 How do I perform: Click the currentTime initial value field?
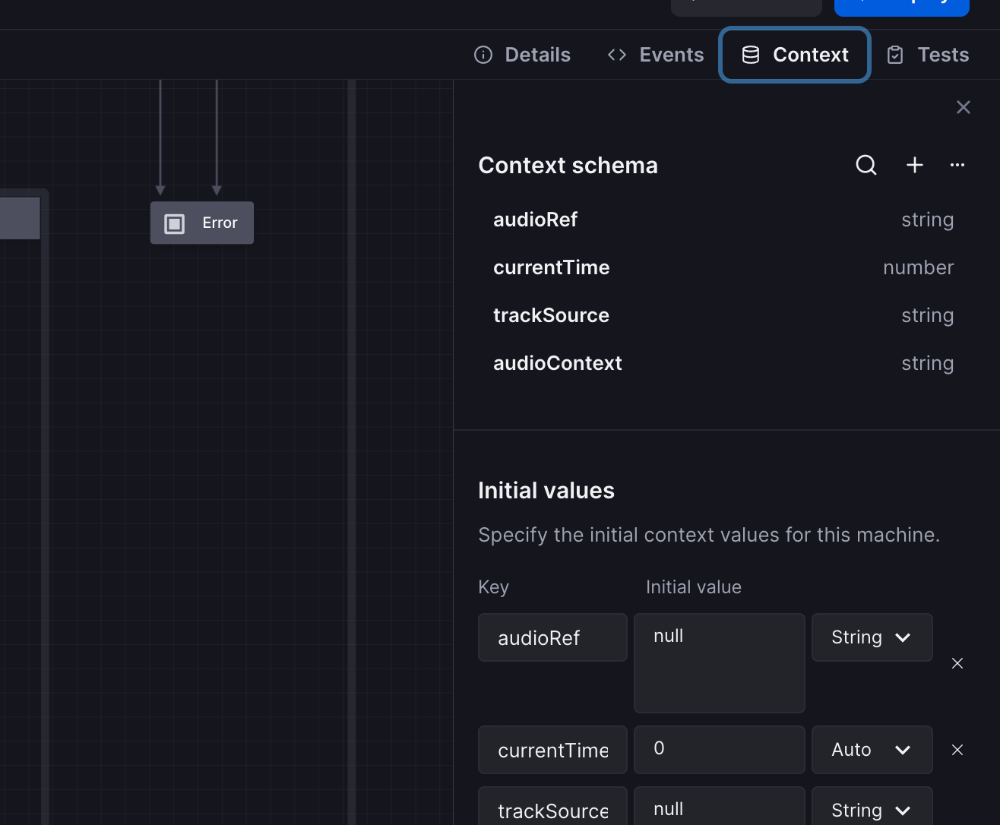[x=719, y=750]
